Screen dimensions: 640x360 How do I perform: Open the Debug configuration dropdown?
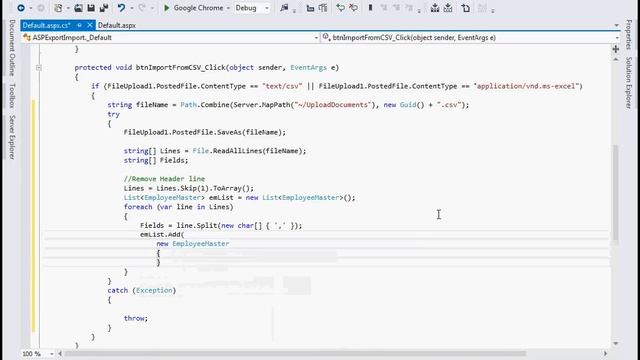coord(267,8)
